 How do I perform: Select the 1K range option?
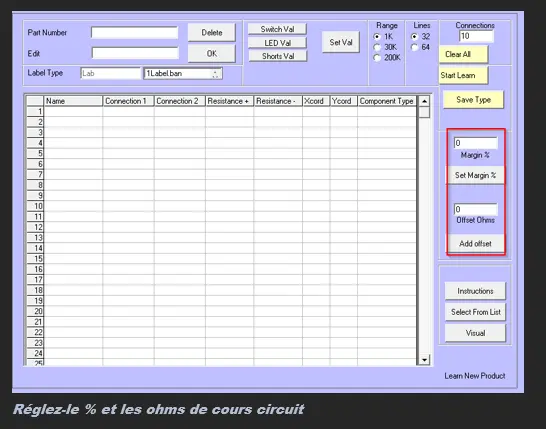tap(377, 37)
